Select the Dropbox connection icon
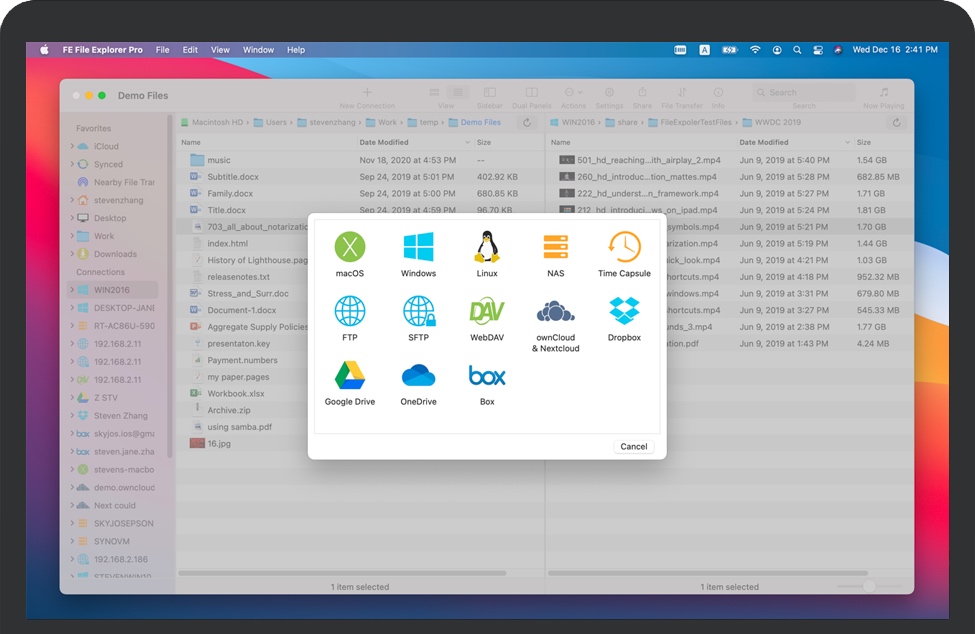The image size is (975, 634). (624, 311)
